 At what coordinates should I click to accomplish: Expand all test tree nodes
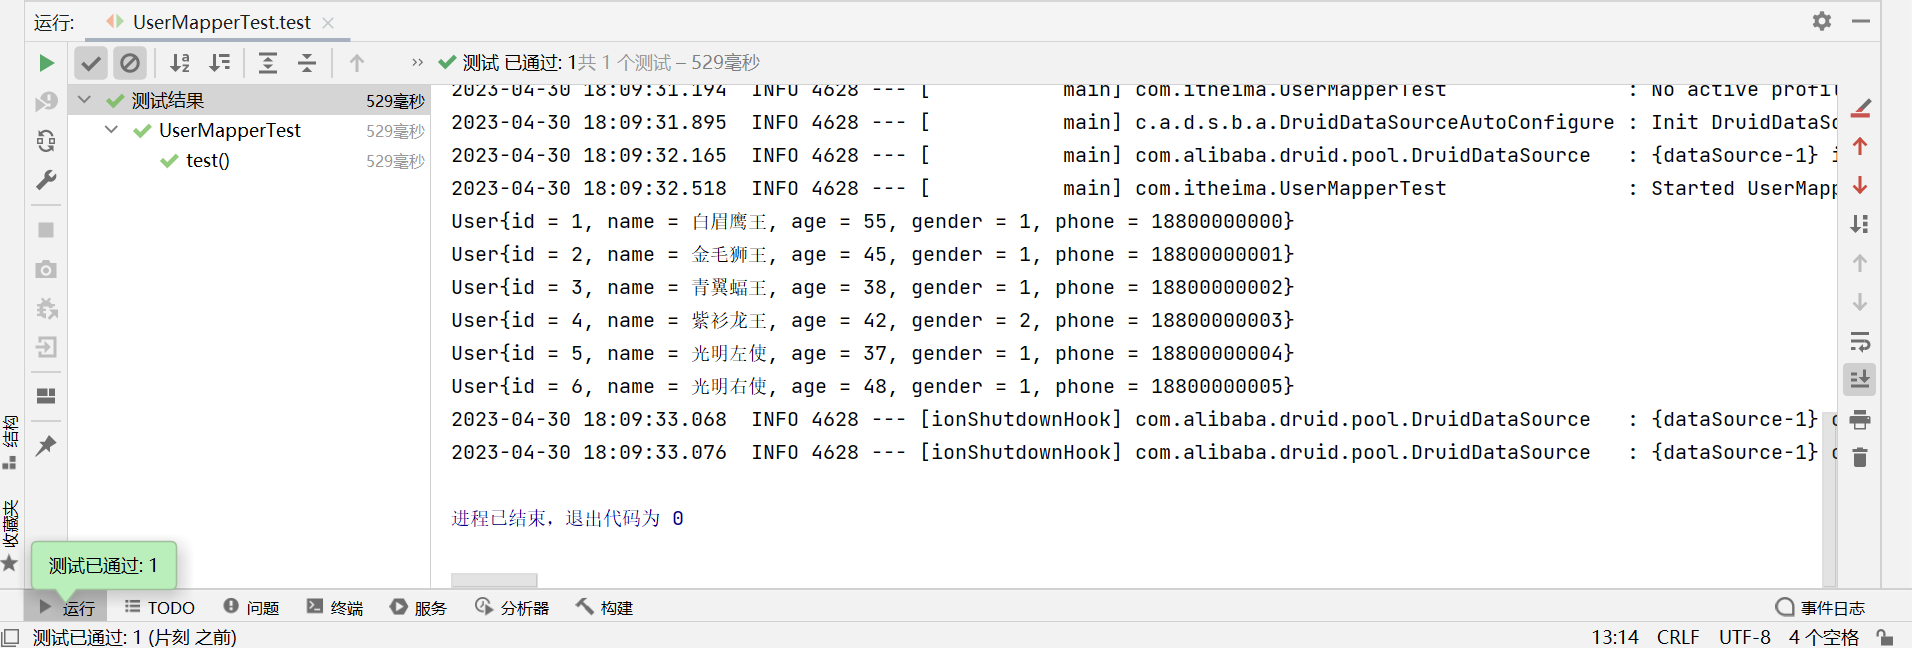click(268, 63)
